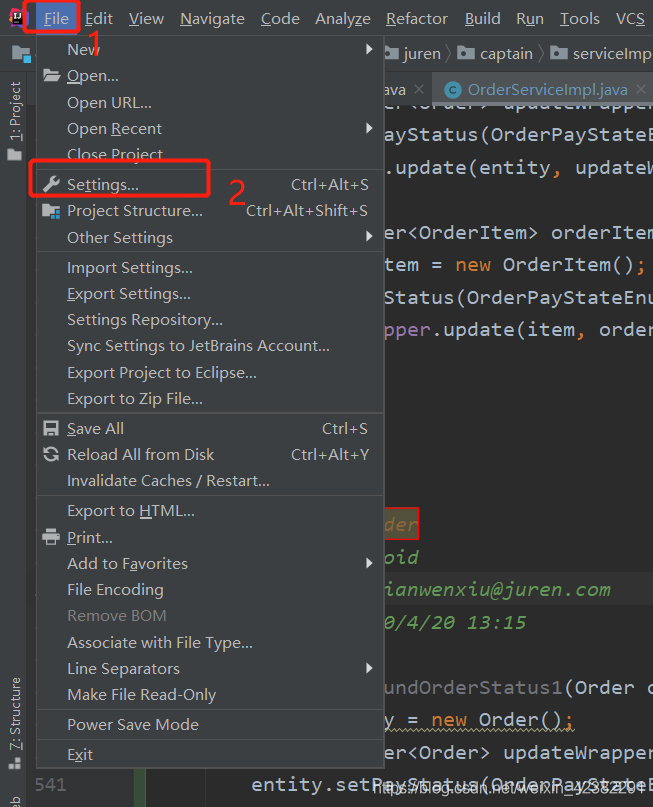The image size is (653, 807).
Task: Expand Add to Favorites submenu
Action: pyautogui.click(x=210, y=563)
